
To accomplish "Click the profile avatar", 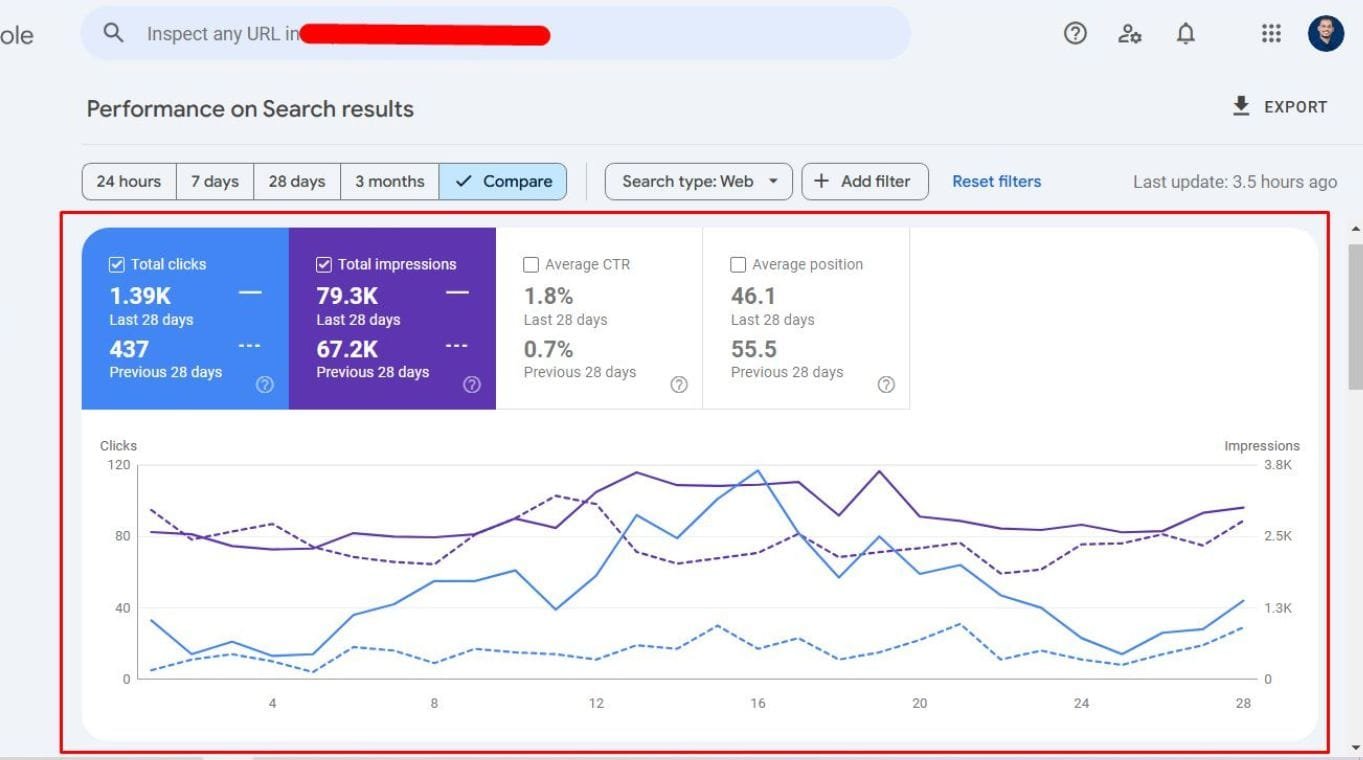I will (x=1324, y=31).
